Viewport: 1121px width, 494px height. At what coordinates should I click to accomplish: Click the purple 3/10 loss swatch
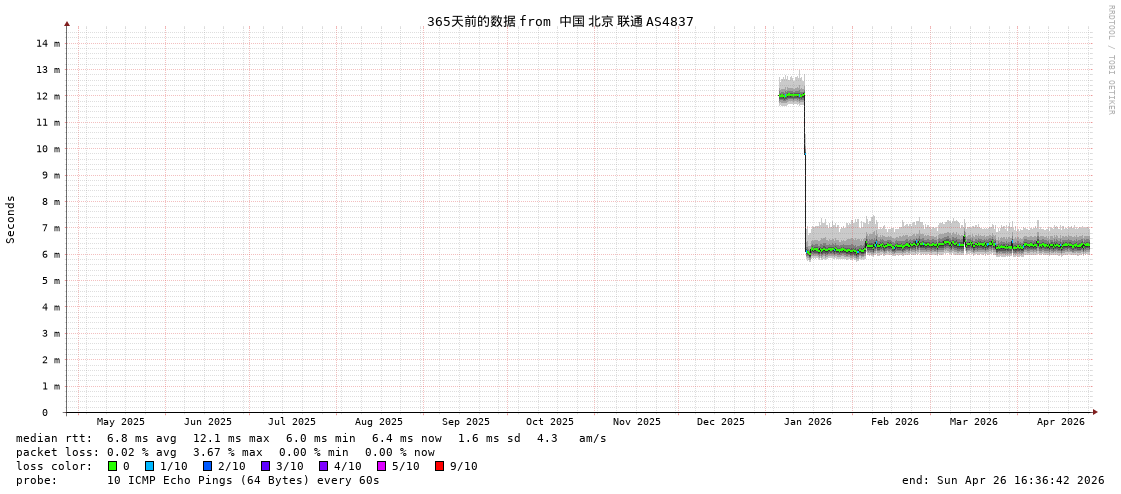pyautogui.click(x=266, y=466)
